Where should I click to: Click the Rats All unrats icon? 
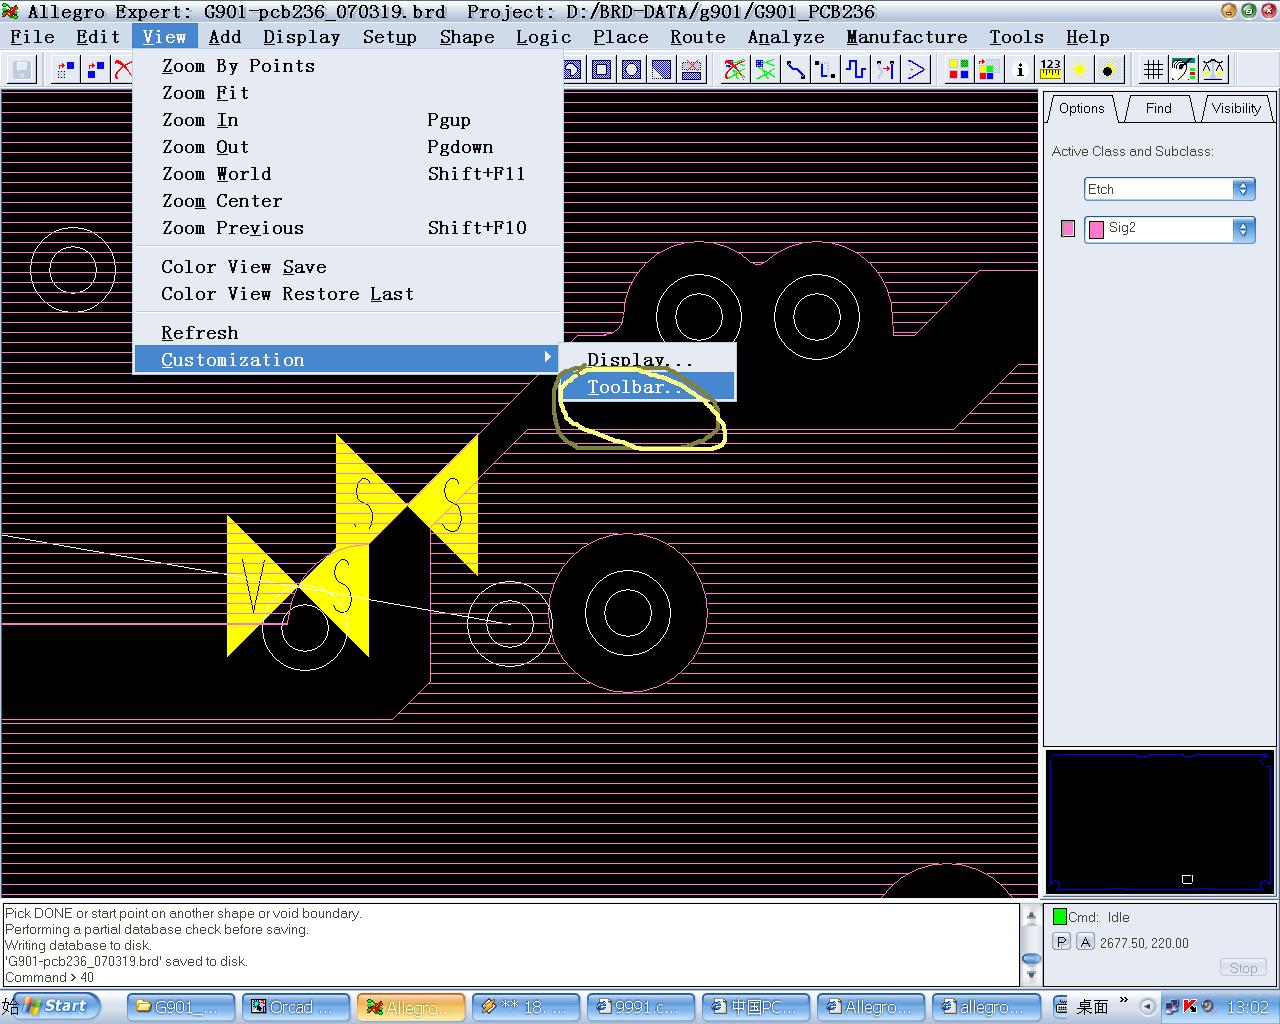tap(735, 69)
